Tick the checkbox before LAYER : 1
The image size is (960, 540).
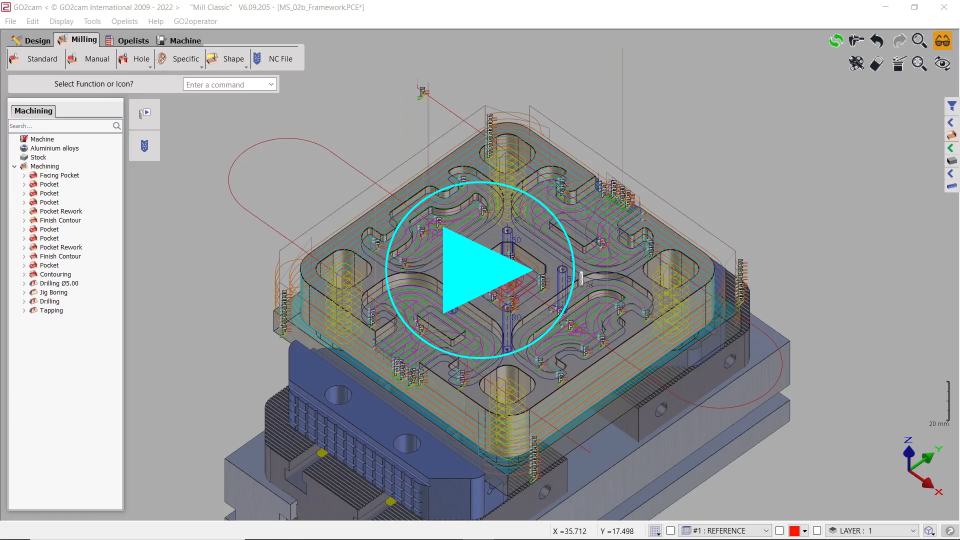tap(817, 531)
